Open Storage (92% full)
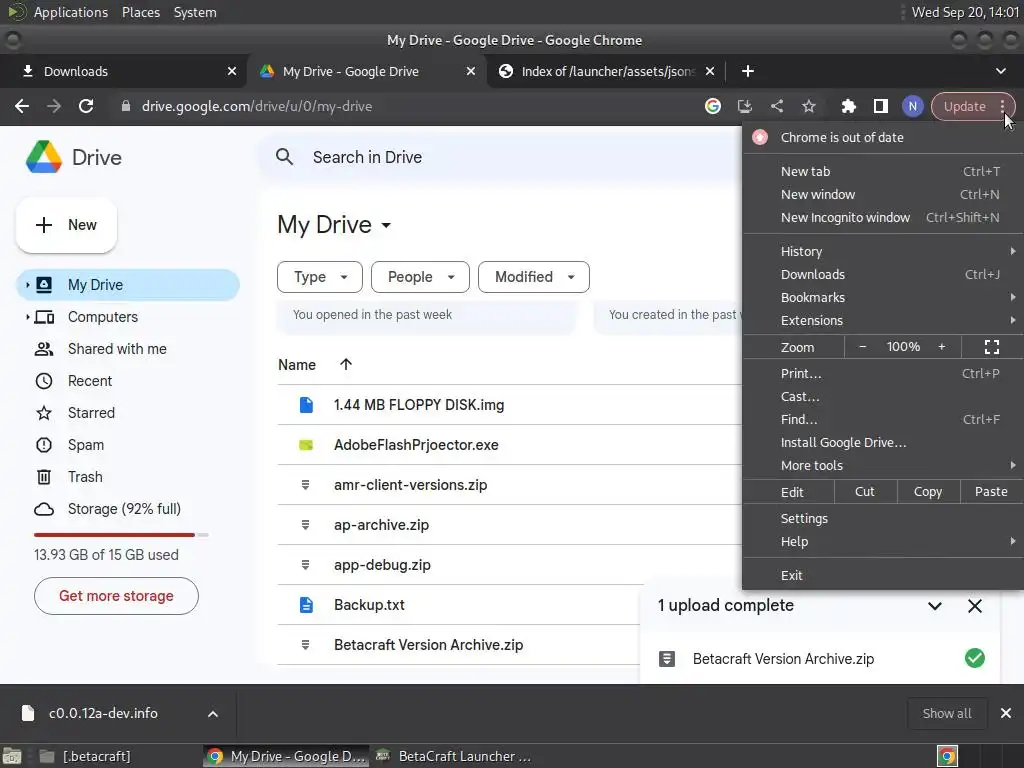The image size is (1024, 768). click(x=124, y=509)
